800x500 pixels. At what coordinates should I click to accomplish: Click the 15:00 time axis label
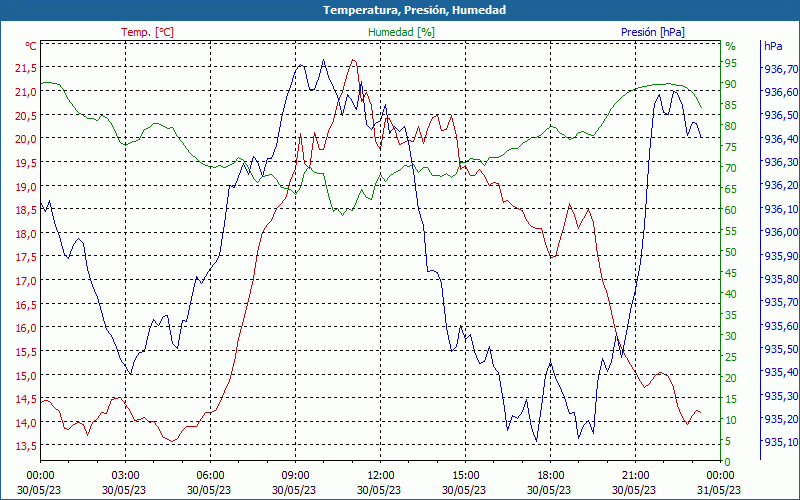coord(465,476)
